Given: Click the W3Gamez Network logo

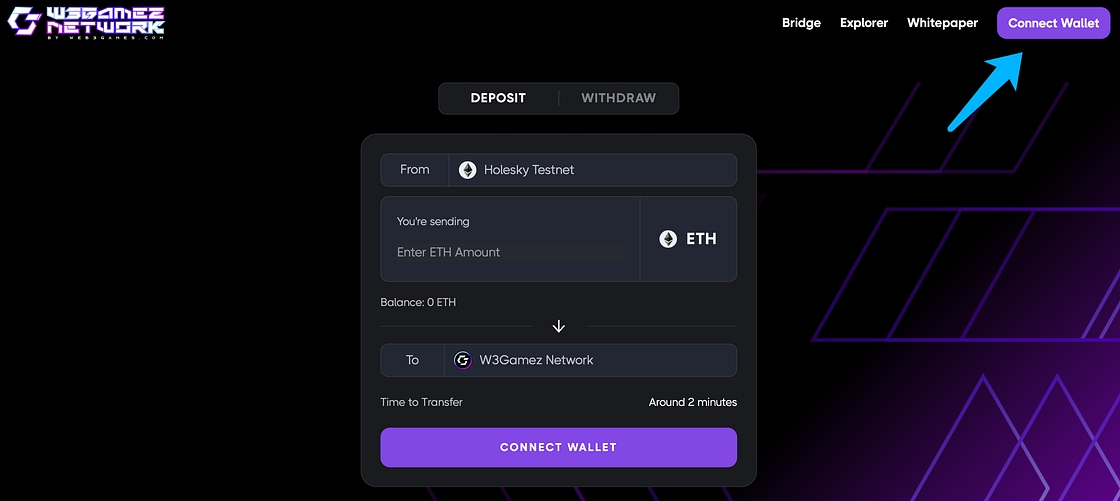Looking at the screenshot, I should tap(86, 23).
